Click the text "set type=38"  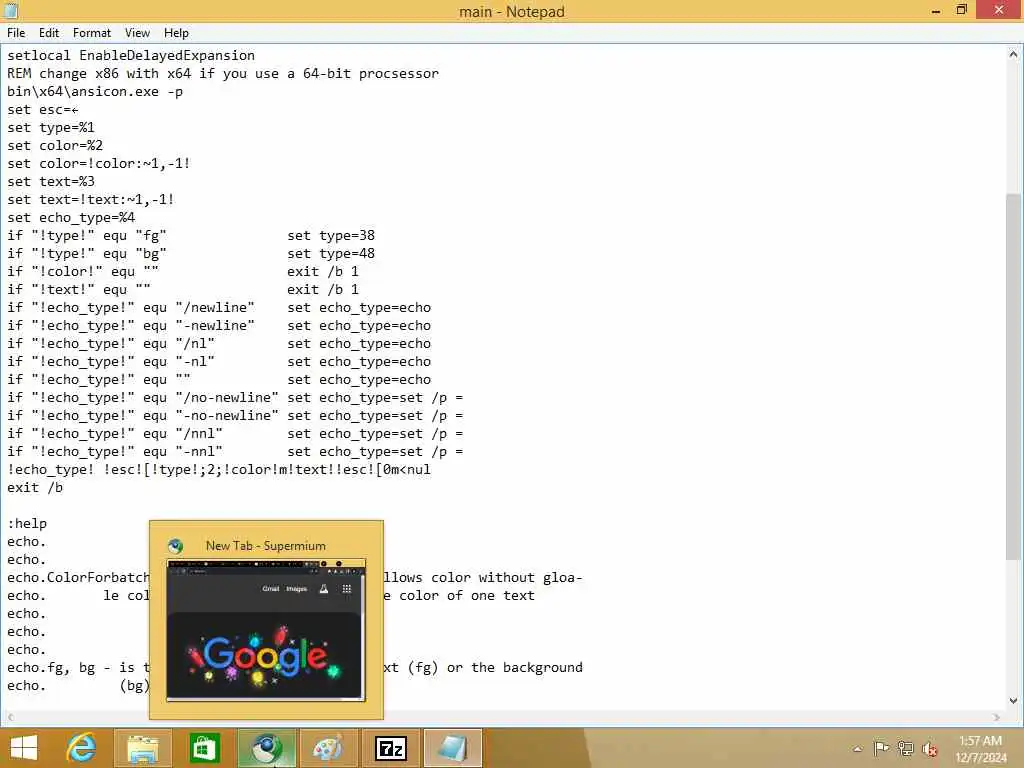pos(331,235)
